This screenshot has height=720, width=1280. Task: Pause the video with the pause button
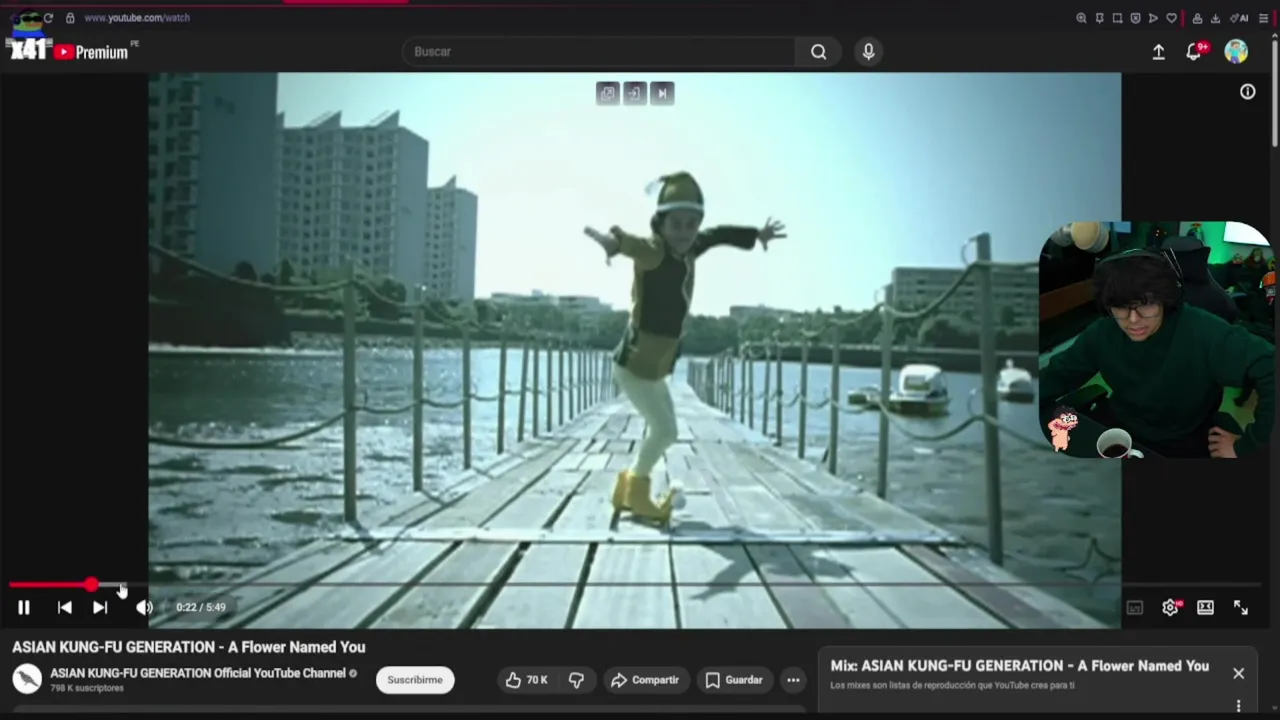tap(24, 607)
